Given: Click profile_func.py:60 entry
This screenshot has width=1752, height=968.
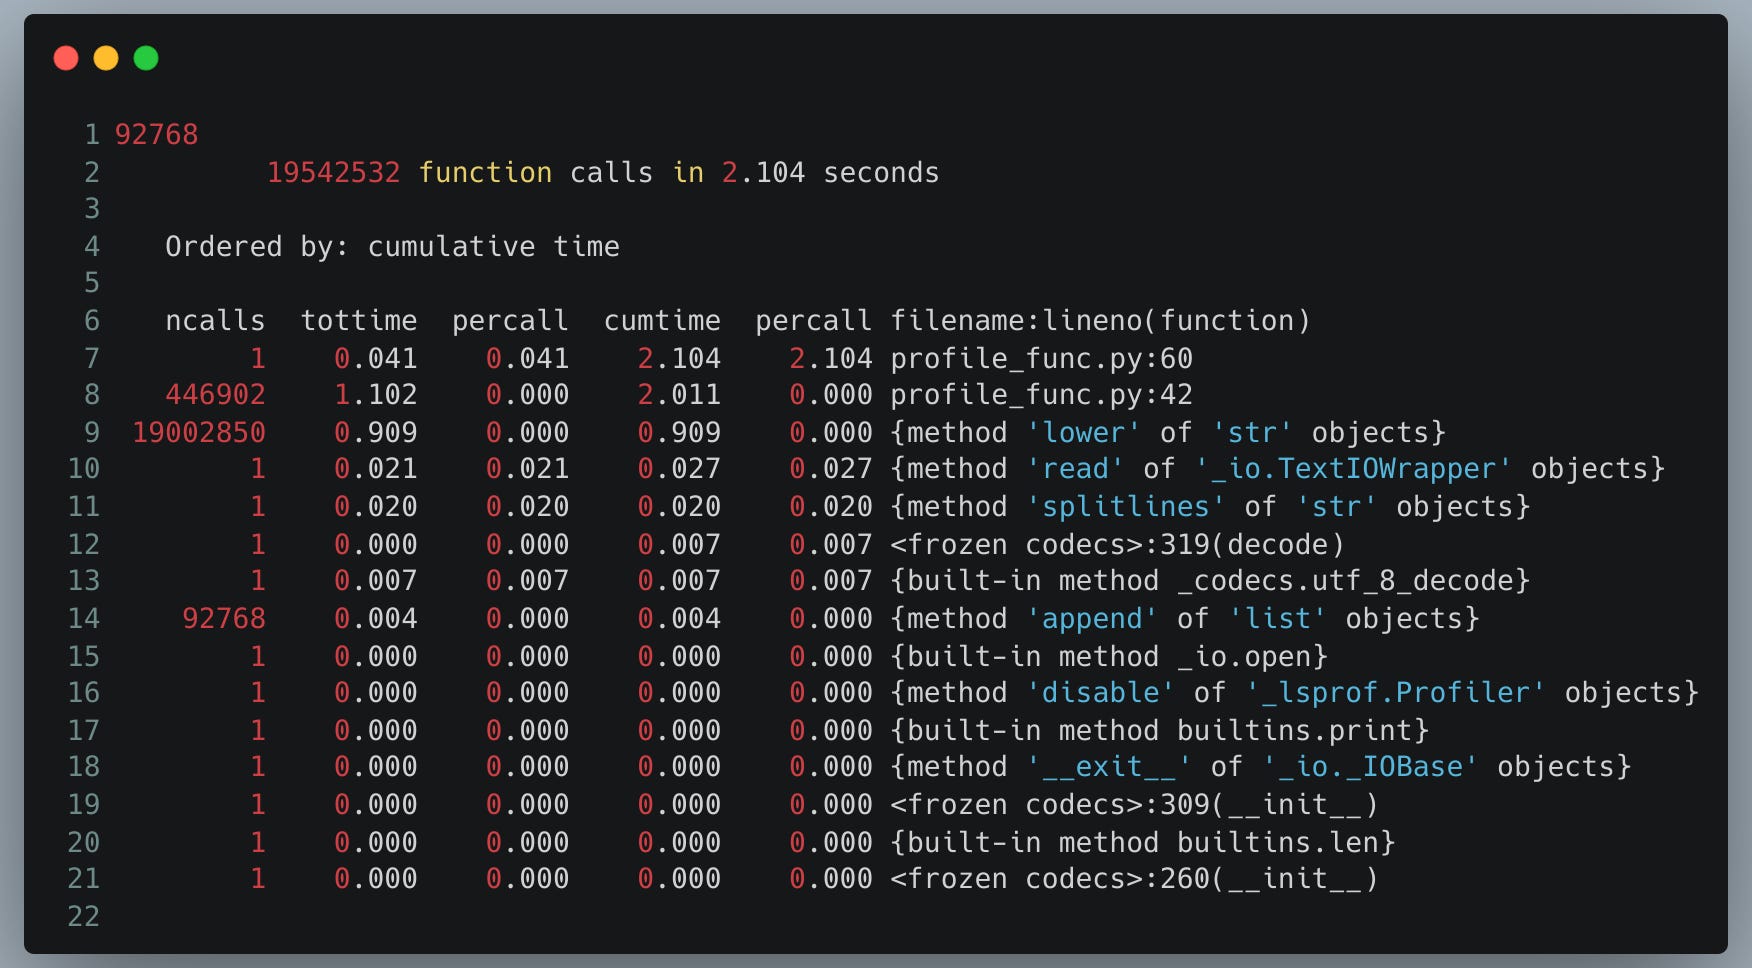Looking at the screenshot, I should pyautogui.click(x=1041, y=358).
